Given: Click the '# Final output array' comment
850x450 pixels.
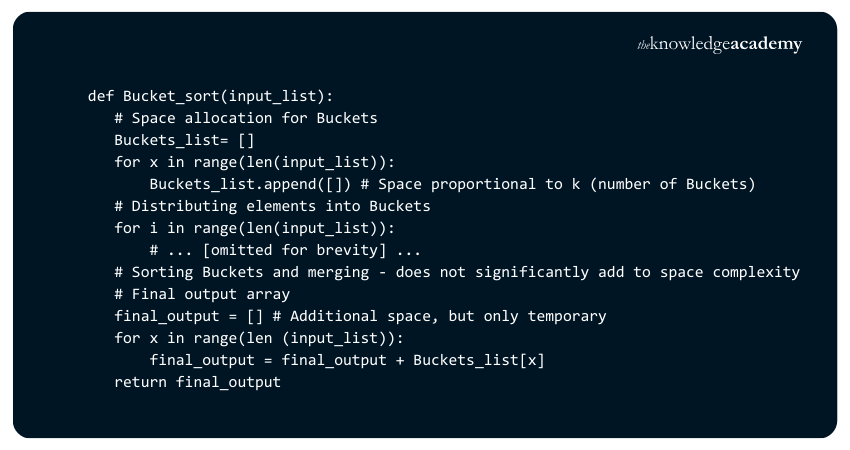Looking at the screenshot, I should [x=202, y=295].
